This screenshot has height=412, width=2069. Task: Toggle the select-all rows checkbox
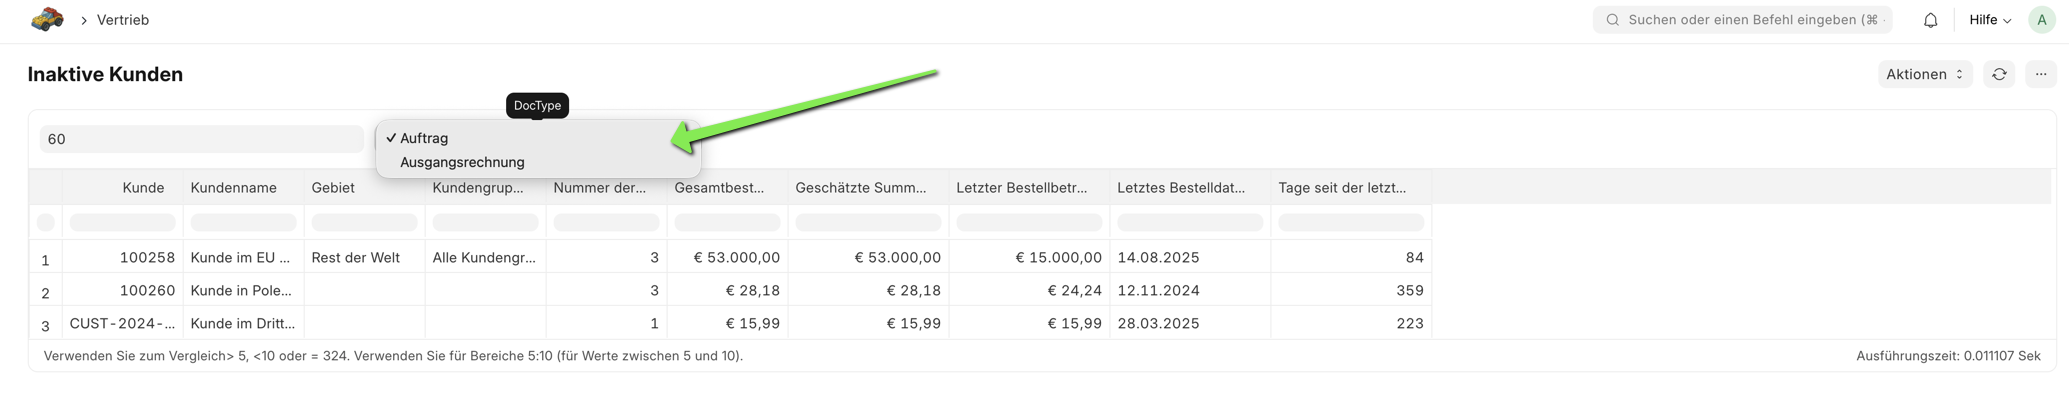click(46, 222)
